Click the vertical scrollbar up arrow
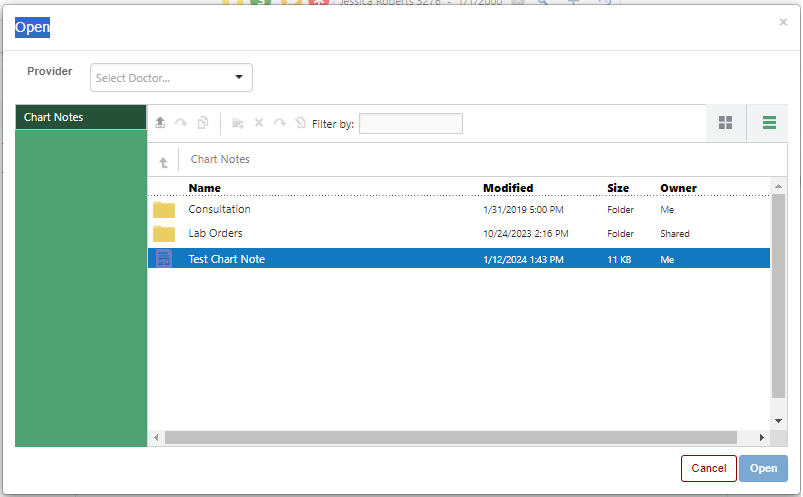803x497 pixels. tap(778, 186)
